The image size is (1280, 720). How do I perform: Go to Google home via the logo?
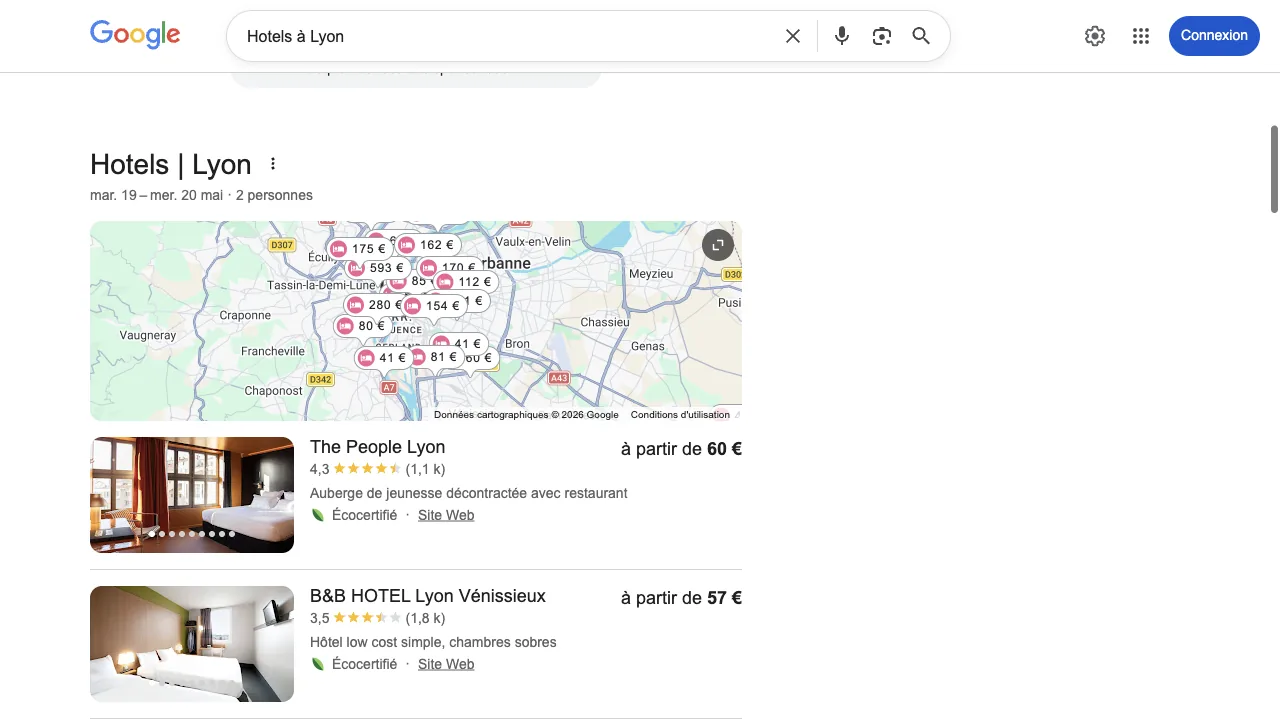point(135,35)
